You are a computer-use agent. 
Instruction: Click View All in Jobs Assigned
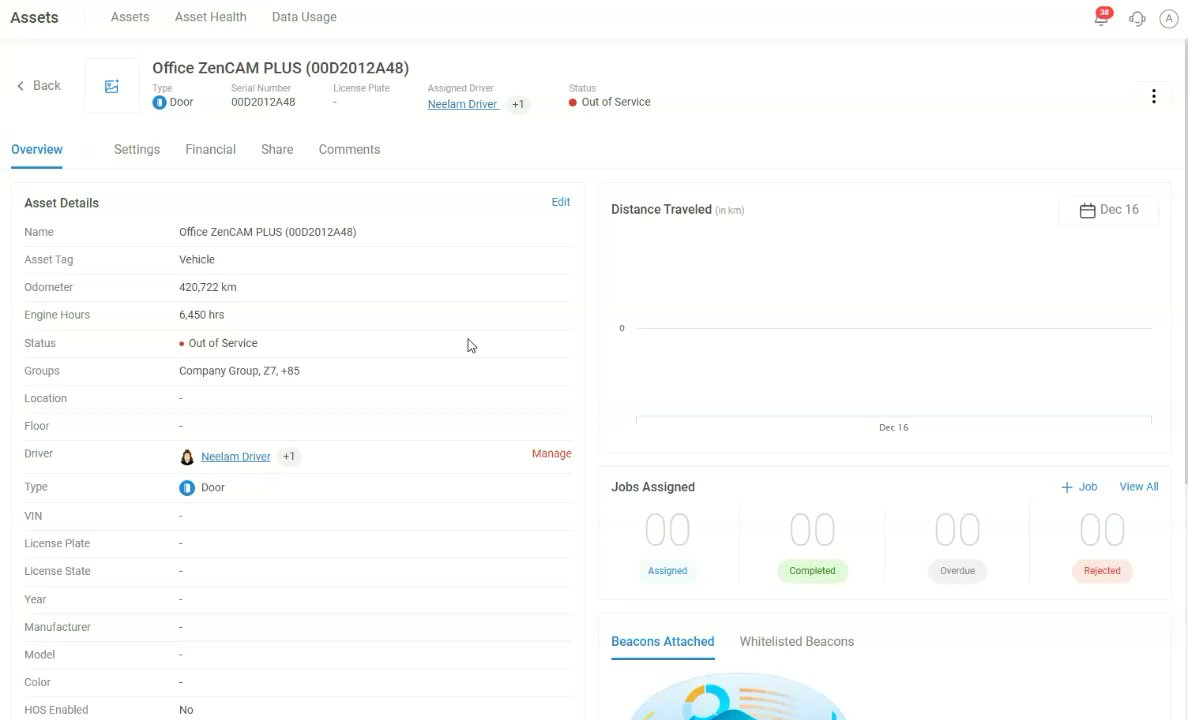pyautogui.click(x=1139, y=487)
